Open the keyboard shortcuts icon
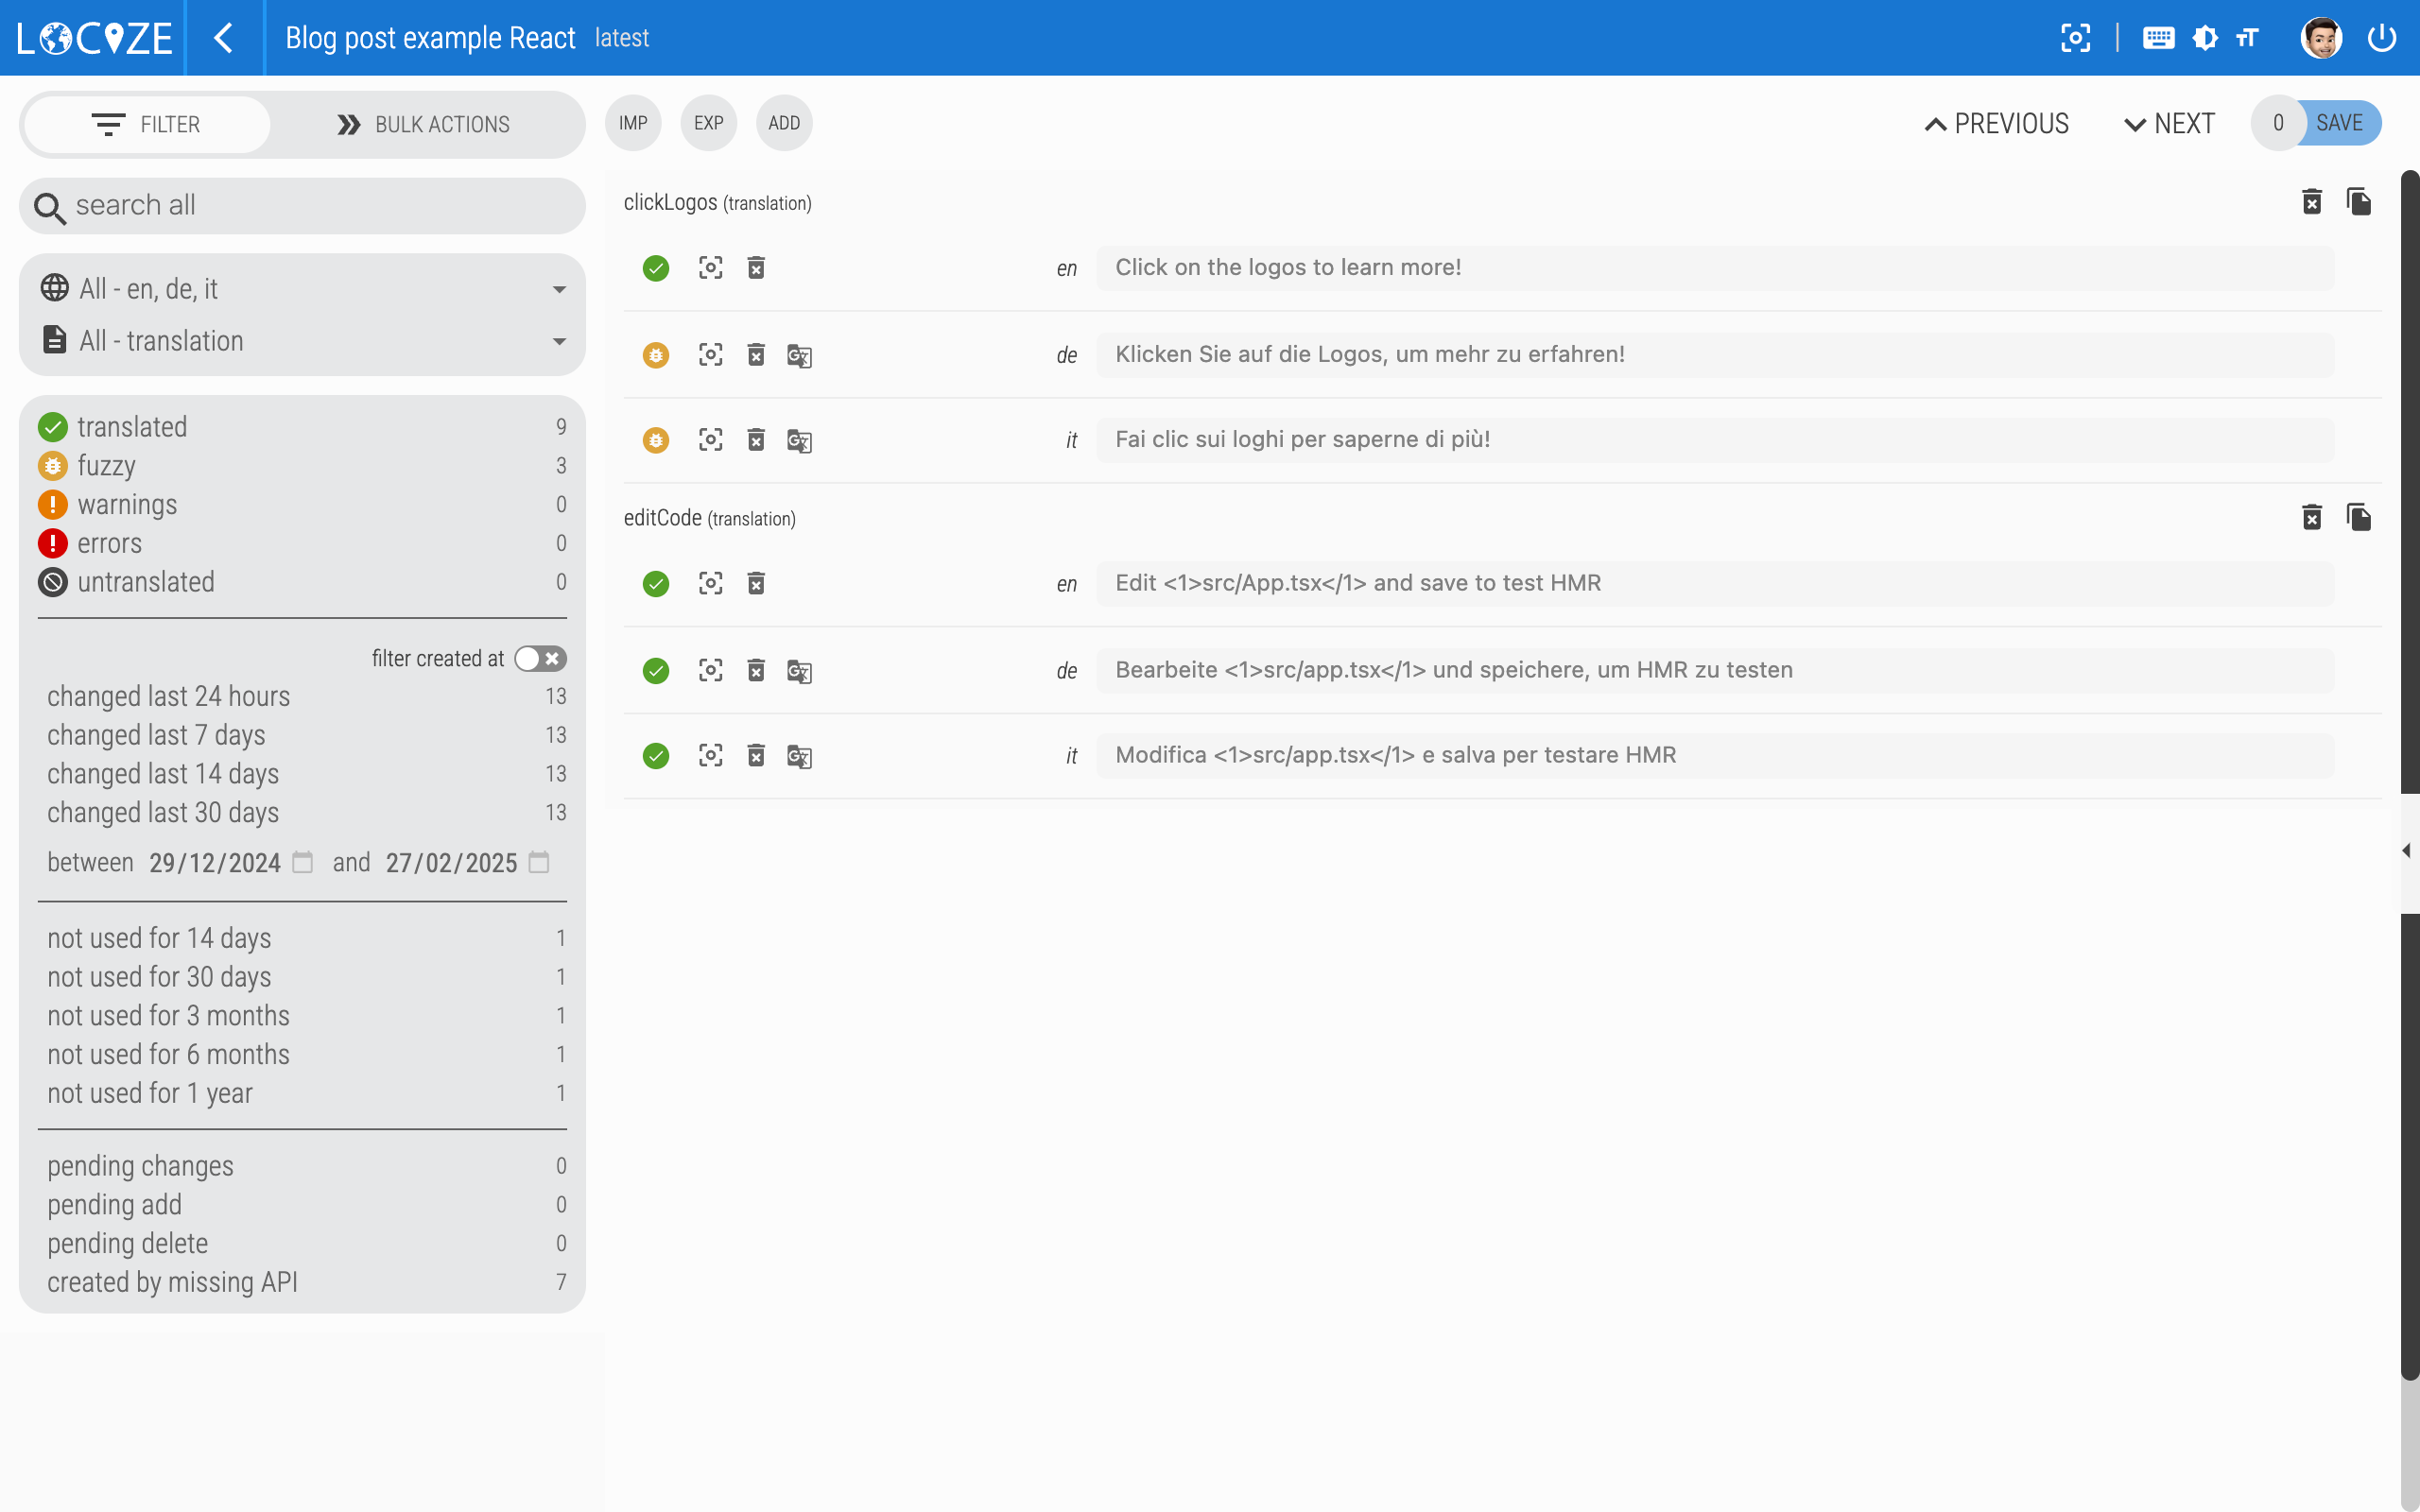This screenshot has height=1512, width=2420. pyautogui.click(x=2158, y=38)
